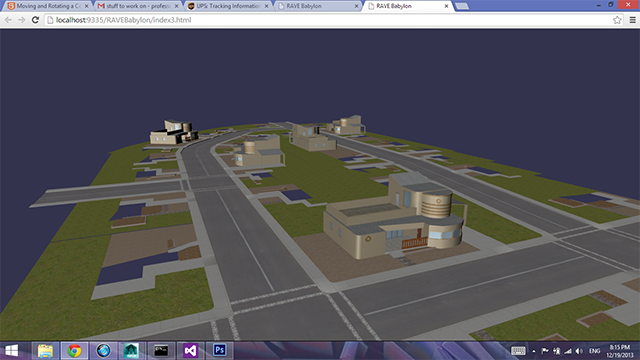Open File Explorer from the taskbar
The width and height of the screenshot is (640, 360).
click(x=45, y=350)
